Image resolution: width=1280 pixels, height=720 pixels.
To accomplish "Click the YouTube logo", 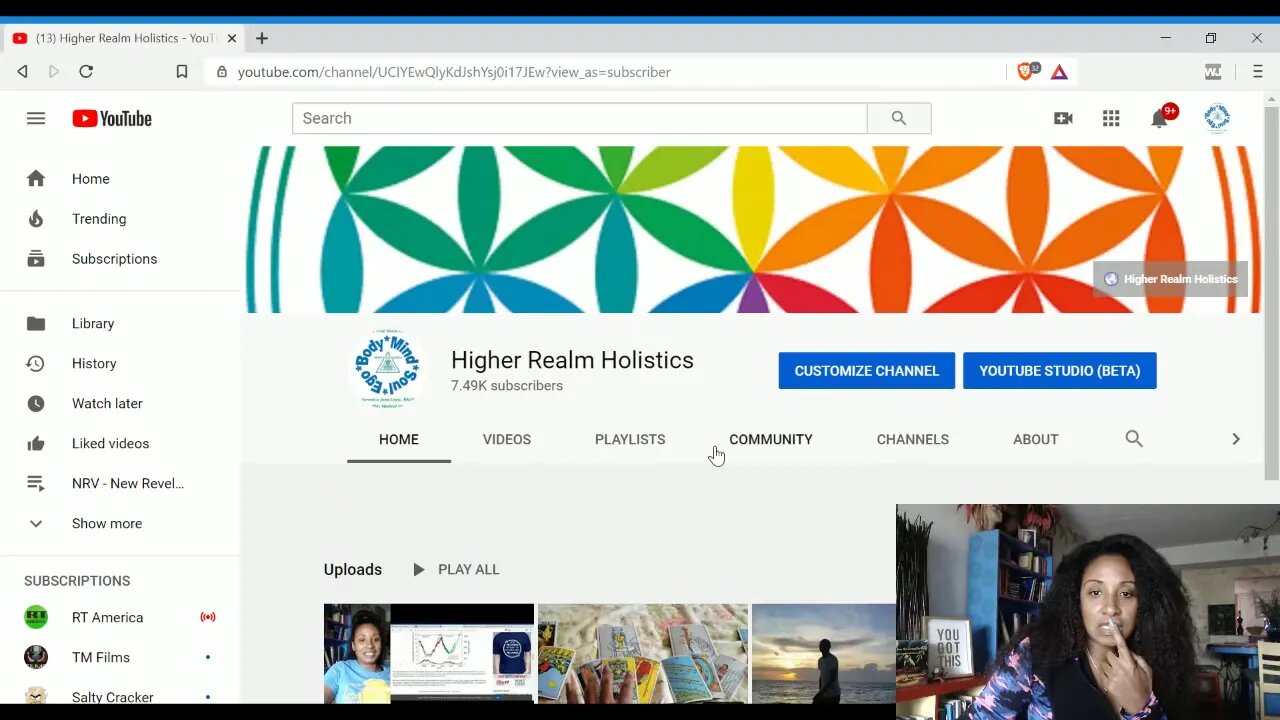I will point(112,118).
